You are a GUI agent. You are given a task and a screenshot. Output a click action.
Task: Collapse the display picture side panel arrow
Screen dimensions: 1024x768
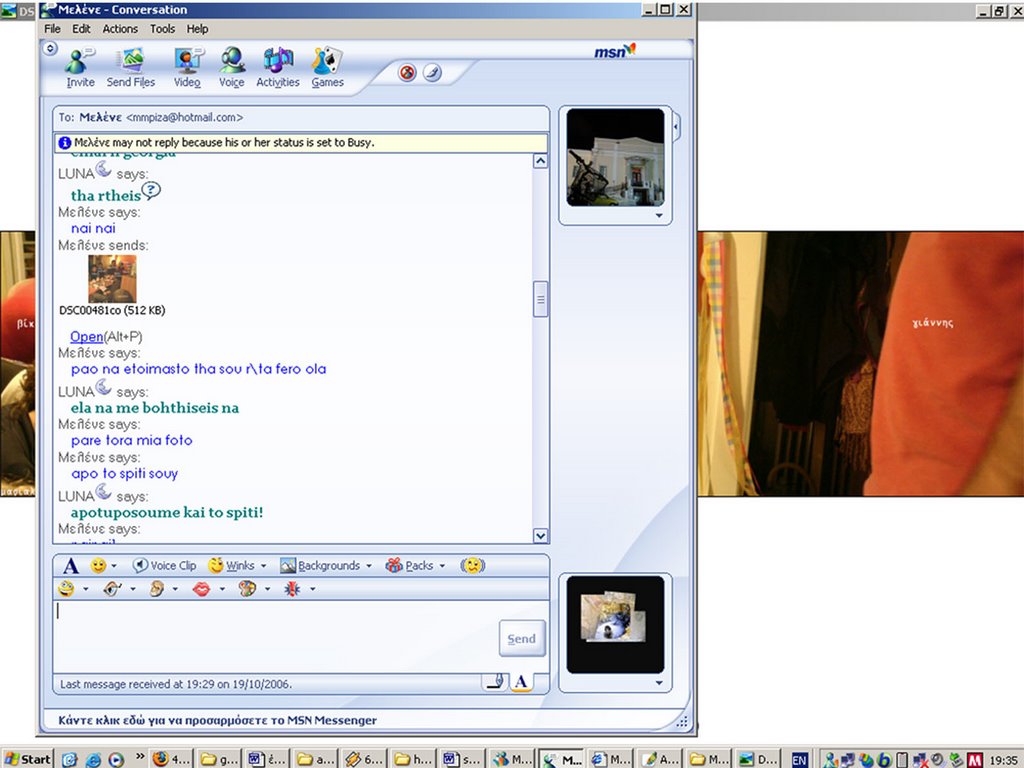pyautogui.click(x=676, y=126)
